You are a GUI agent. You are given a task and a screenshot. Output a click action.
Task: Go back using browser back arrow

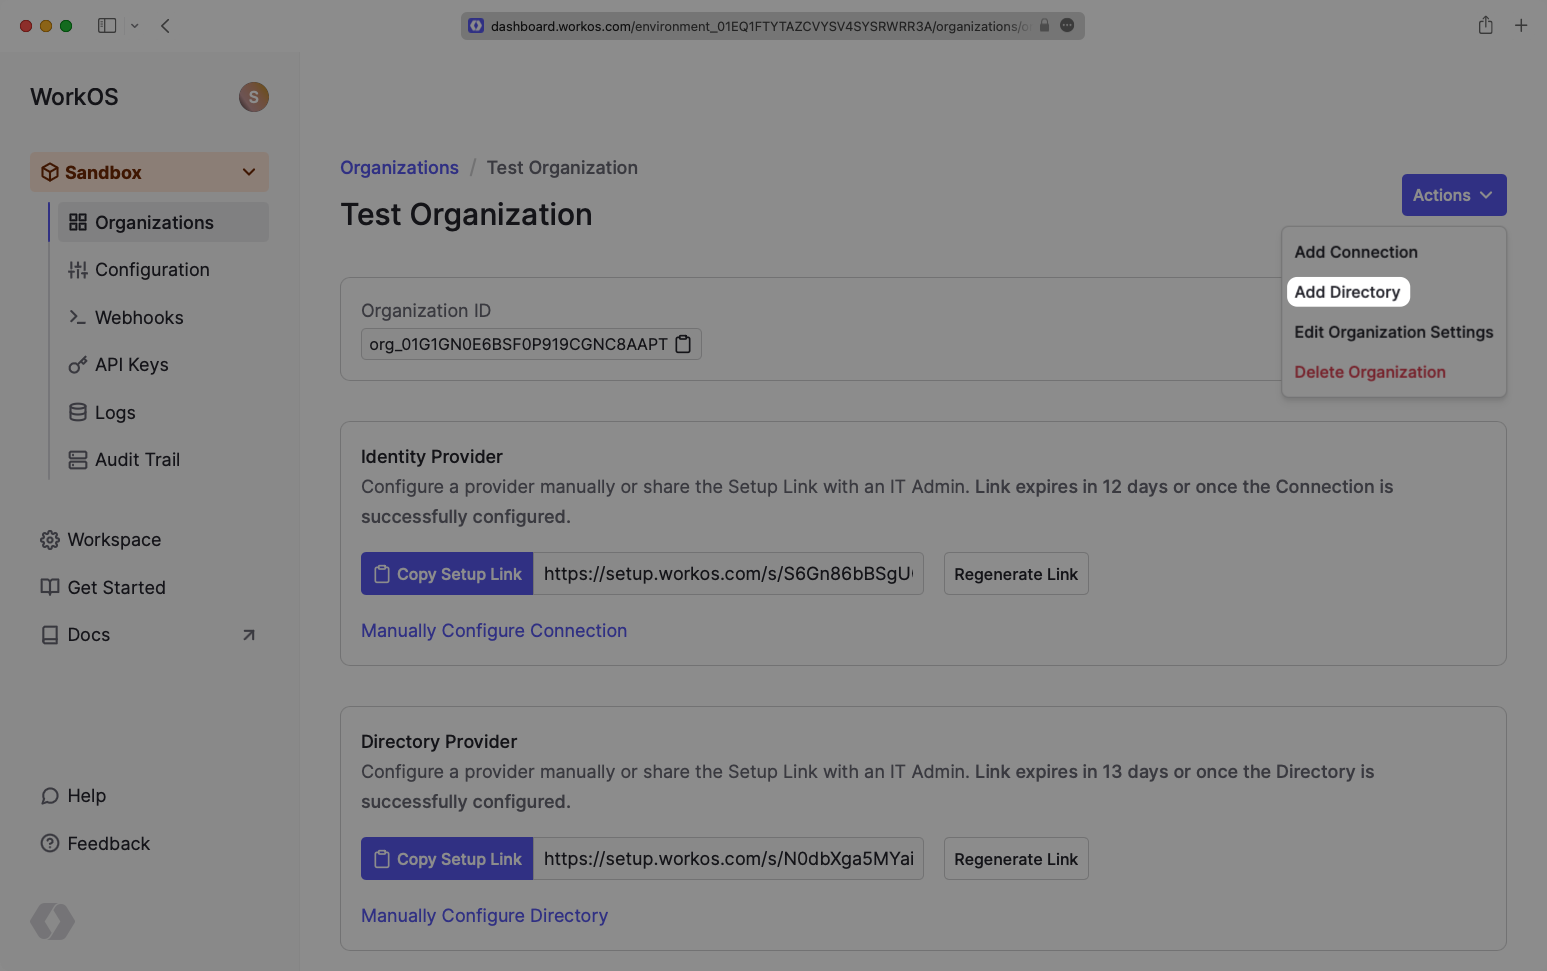click(166, 26)
